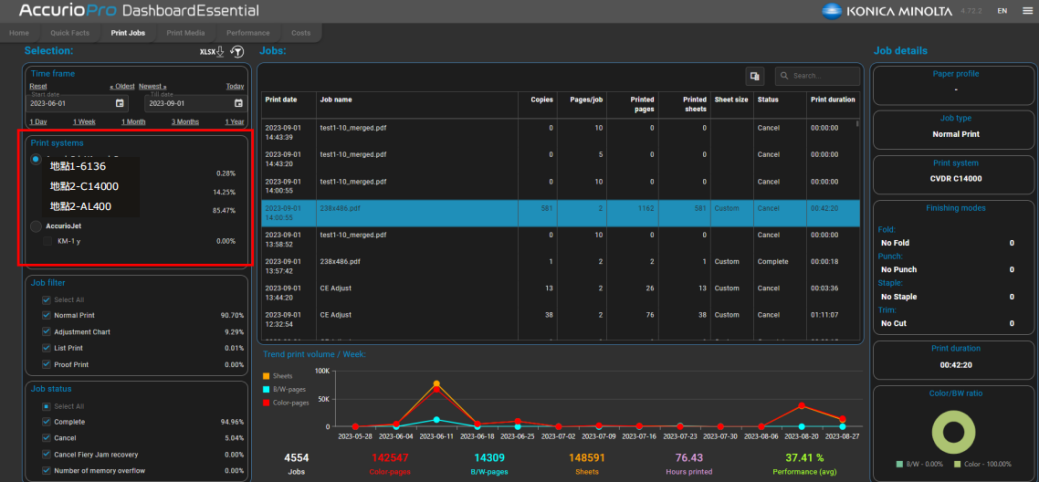The image size is (1039, 482).
Task: Go to the Home tab
Action: point(19,32)
